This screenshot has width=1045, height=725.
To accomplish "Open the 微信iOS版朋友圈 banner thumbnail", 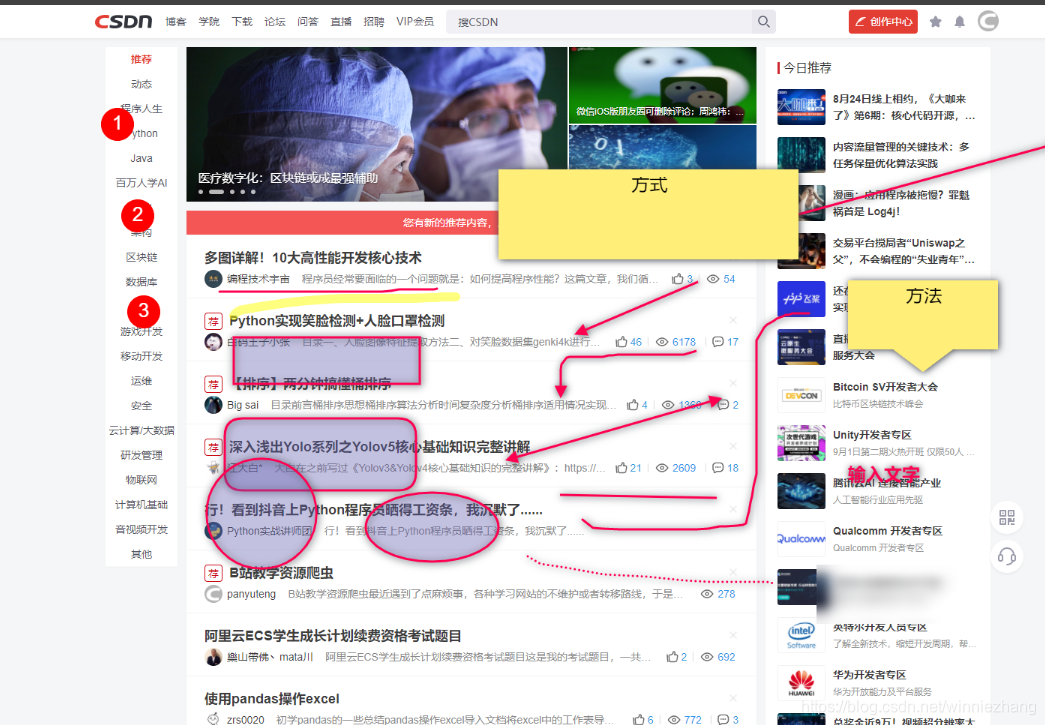I will pyautogui.click(x=662, y=85).
